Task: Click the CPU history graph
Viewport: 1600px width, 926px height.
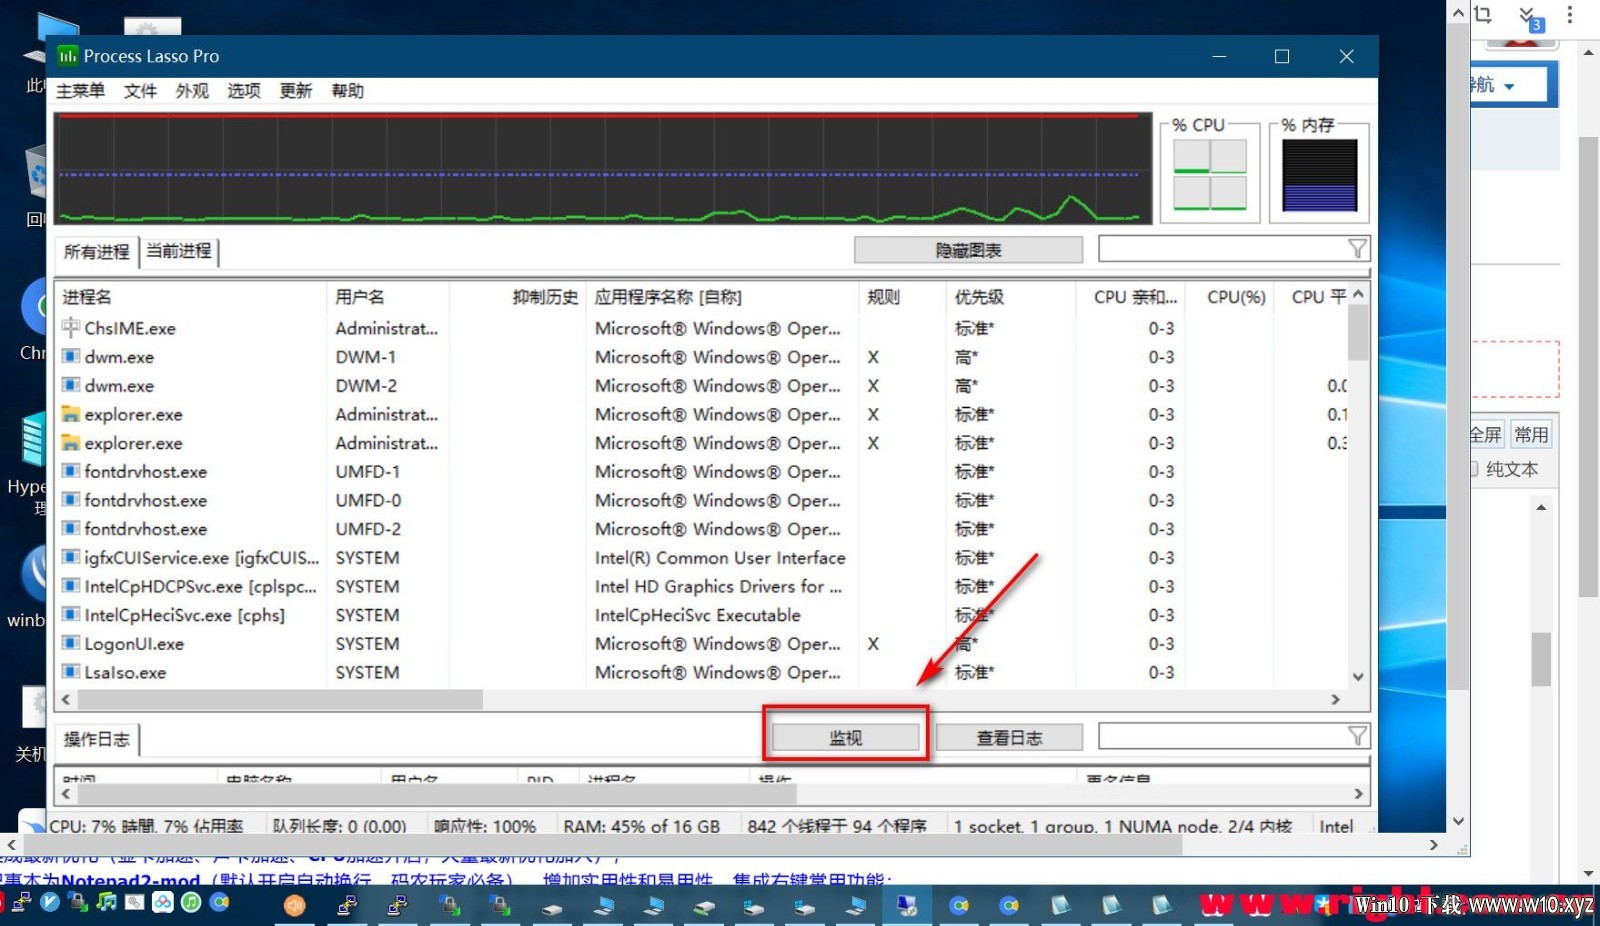Action: (603, 168)
